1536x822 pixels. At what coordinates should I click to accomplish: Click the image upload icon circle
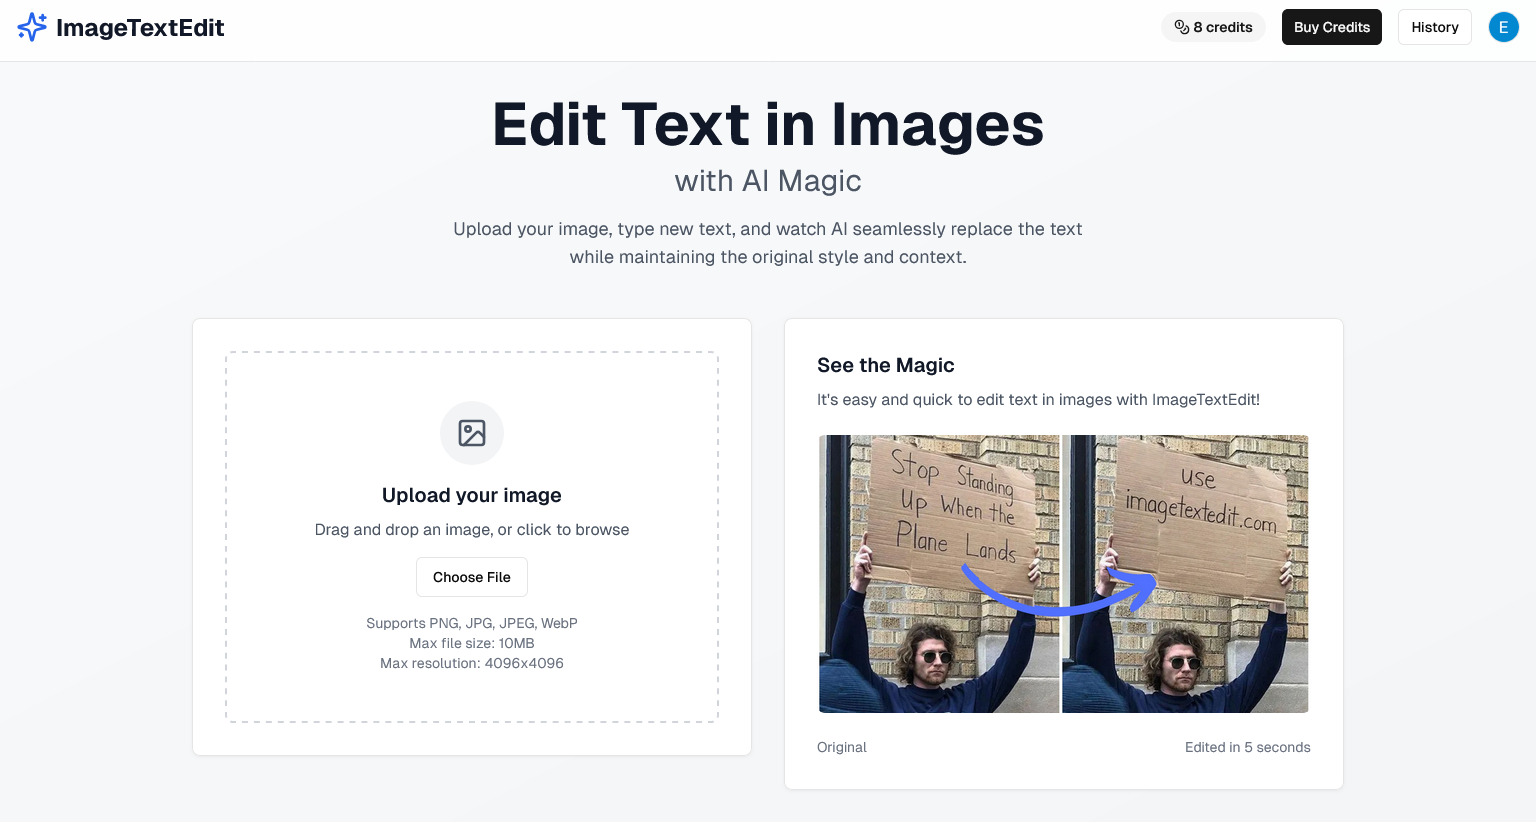tap(472, 433)
